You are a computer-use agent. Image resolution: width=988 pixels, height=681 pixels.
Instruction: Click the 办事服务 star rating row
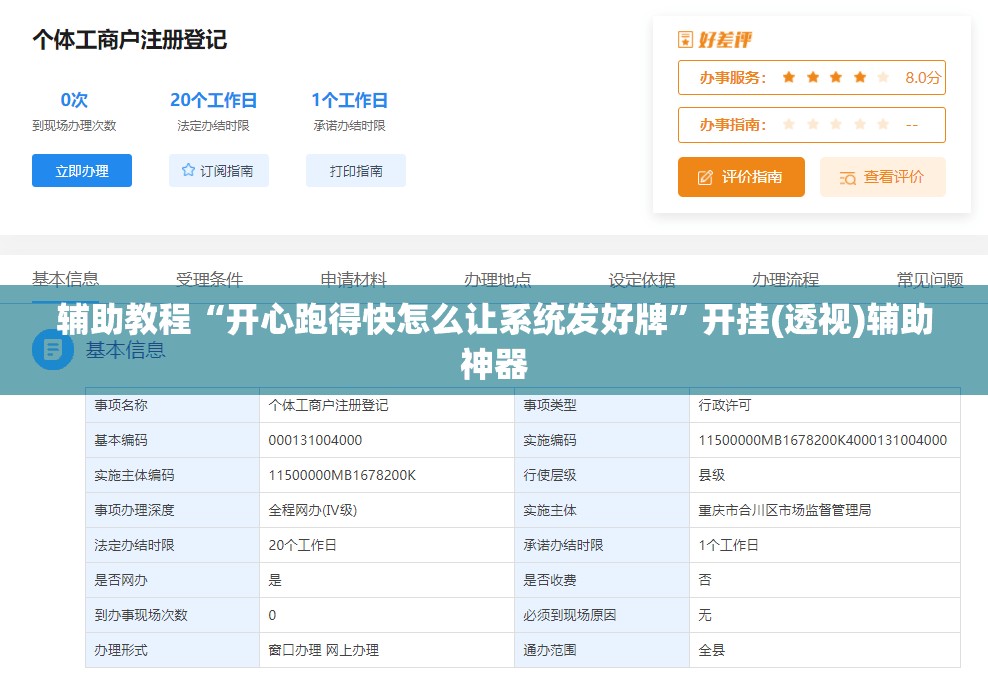(812, 77)
